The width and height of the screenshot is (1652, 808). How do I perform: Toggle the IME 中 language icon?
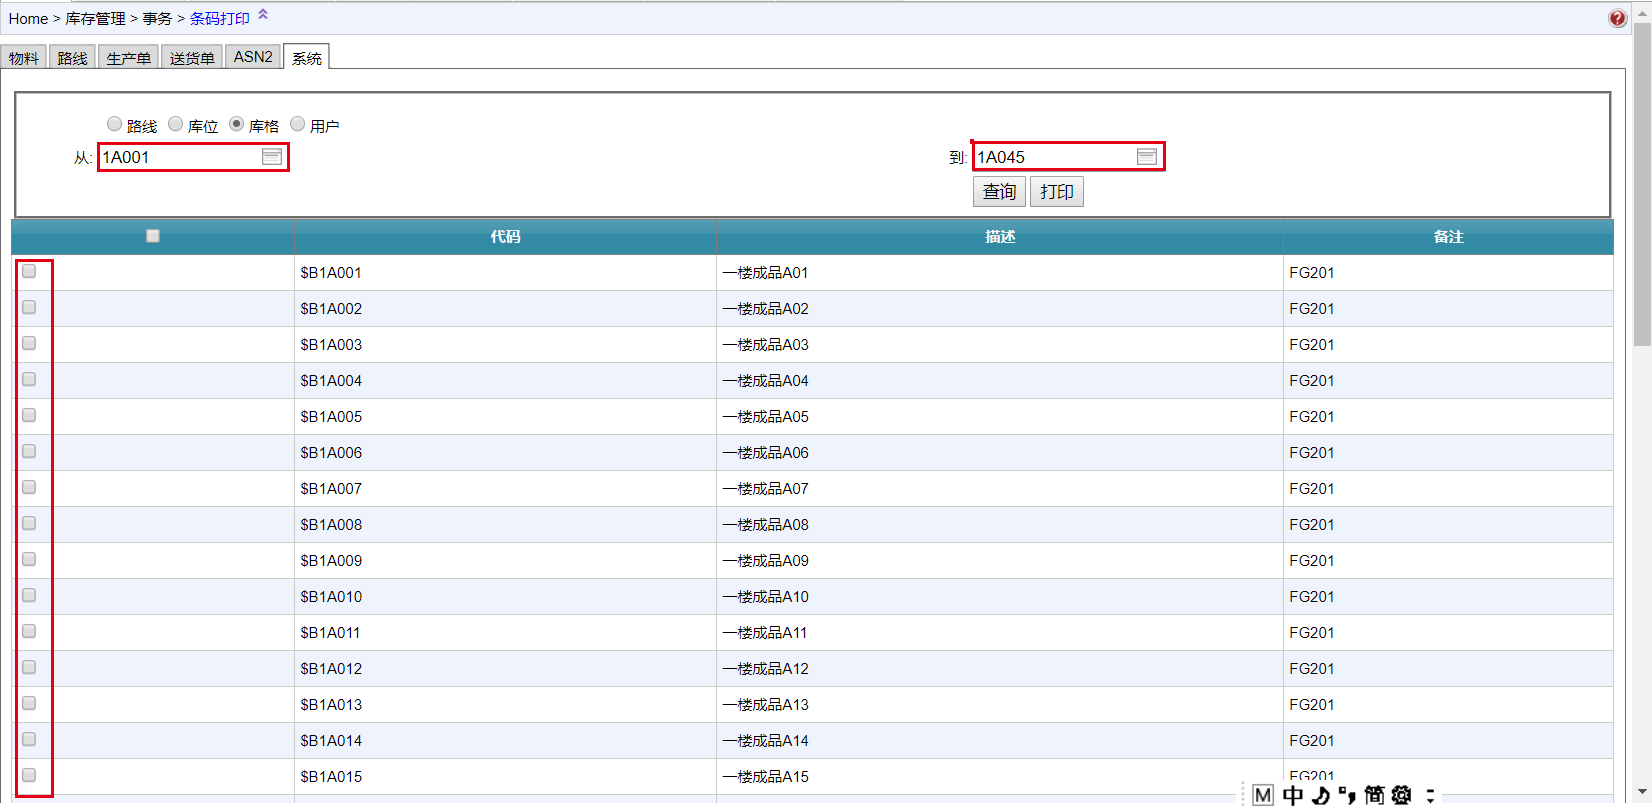1293,795
